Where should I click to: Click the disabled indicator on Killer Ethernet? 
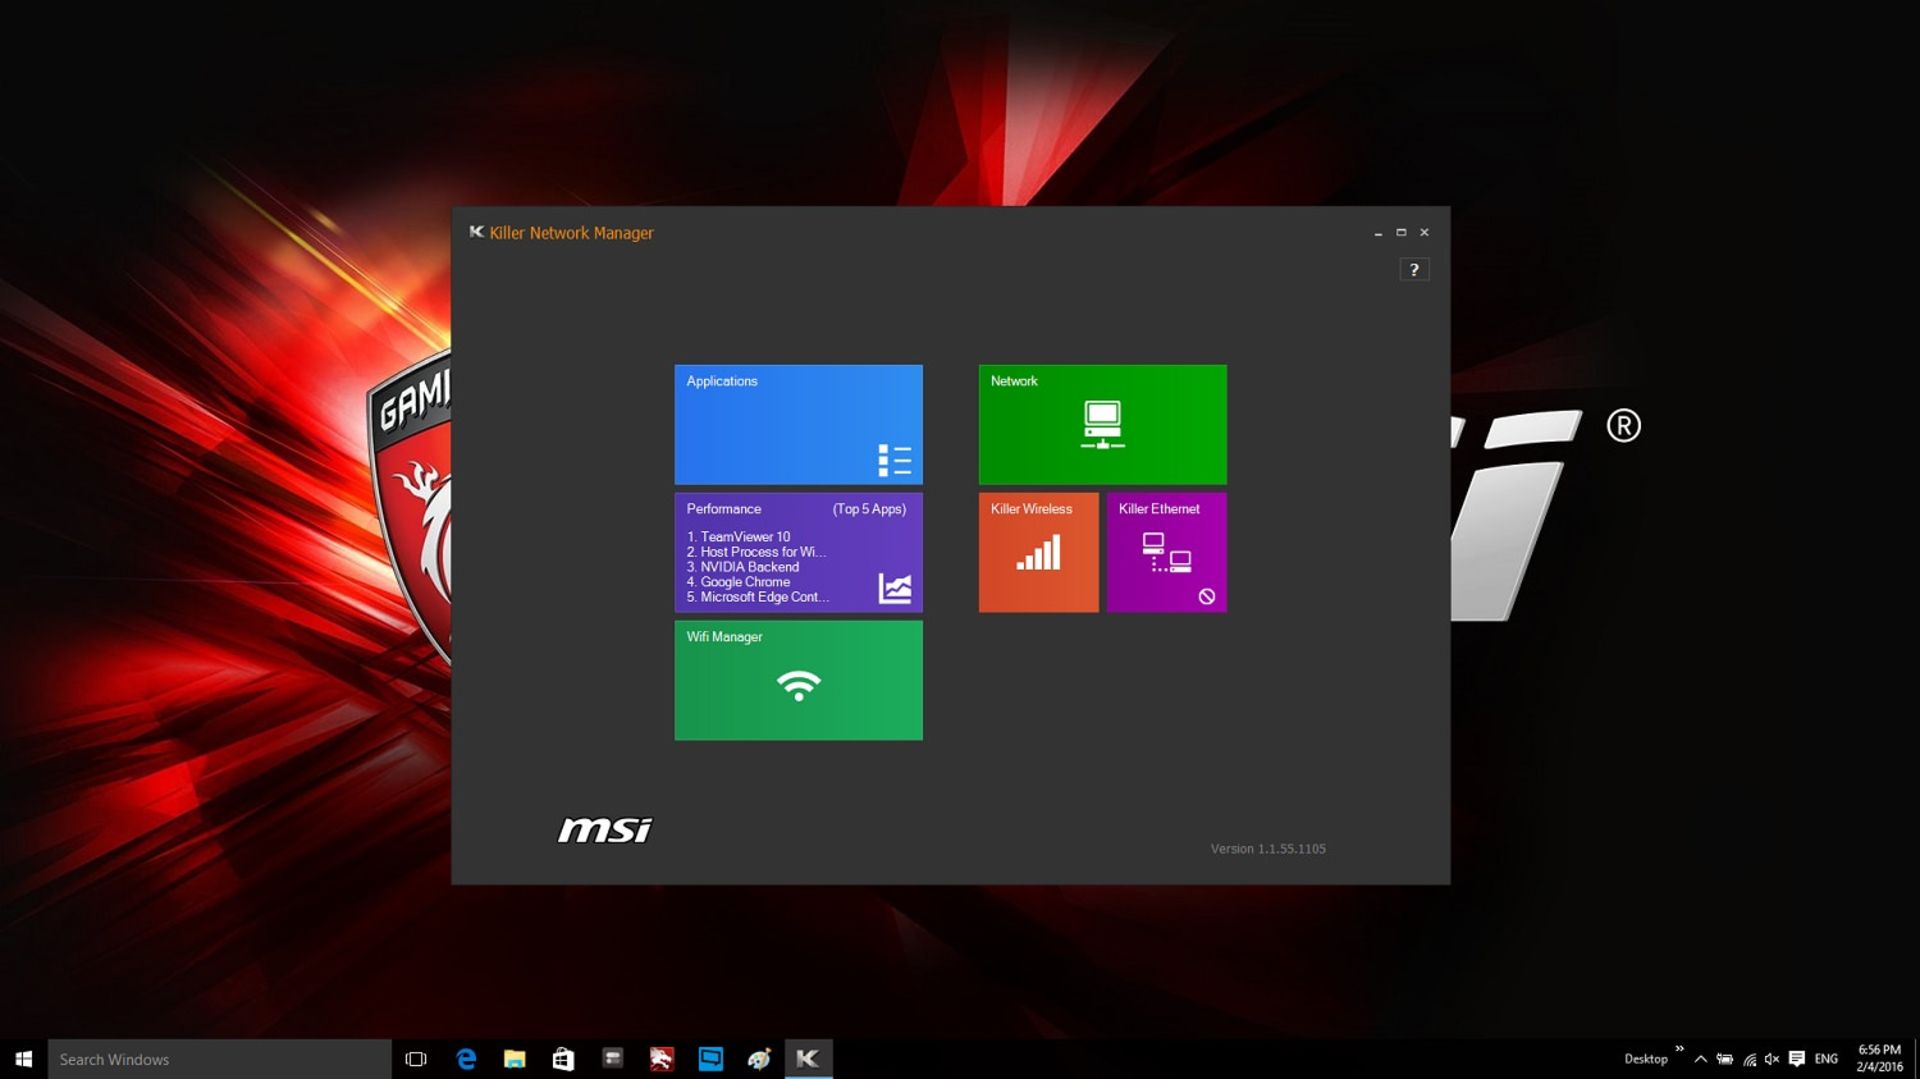click(1207, 596)
